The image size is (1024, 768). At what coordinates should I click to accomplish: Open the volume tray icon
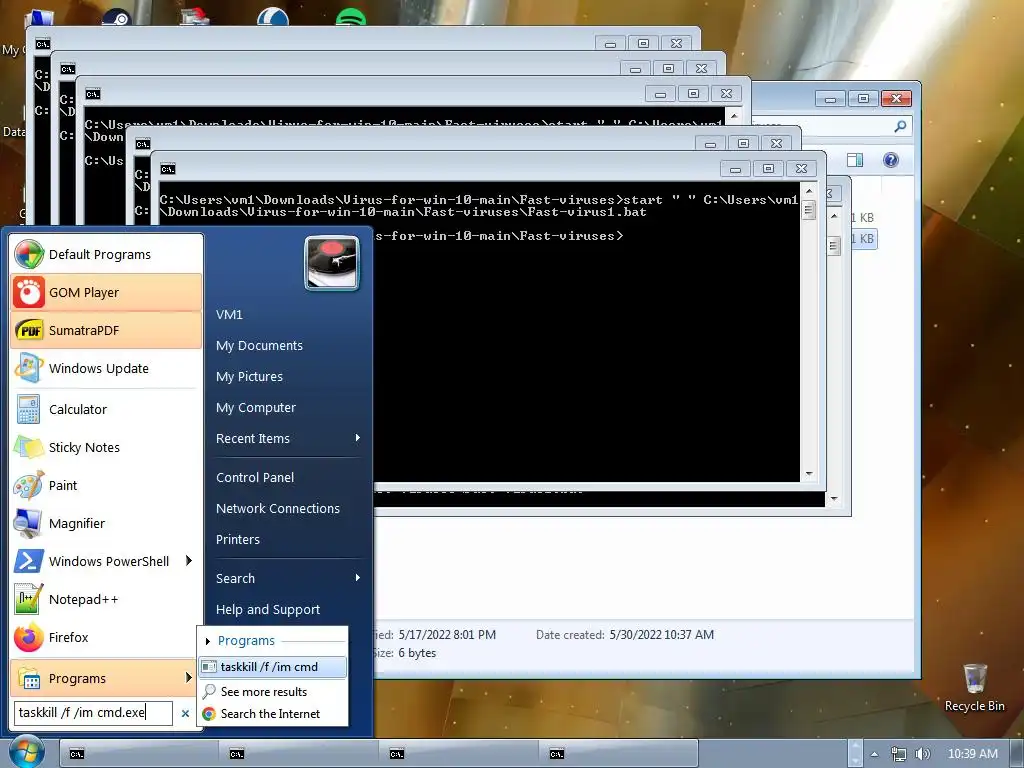click(922, 754)
